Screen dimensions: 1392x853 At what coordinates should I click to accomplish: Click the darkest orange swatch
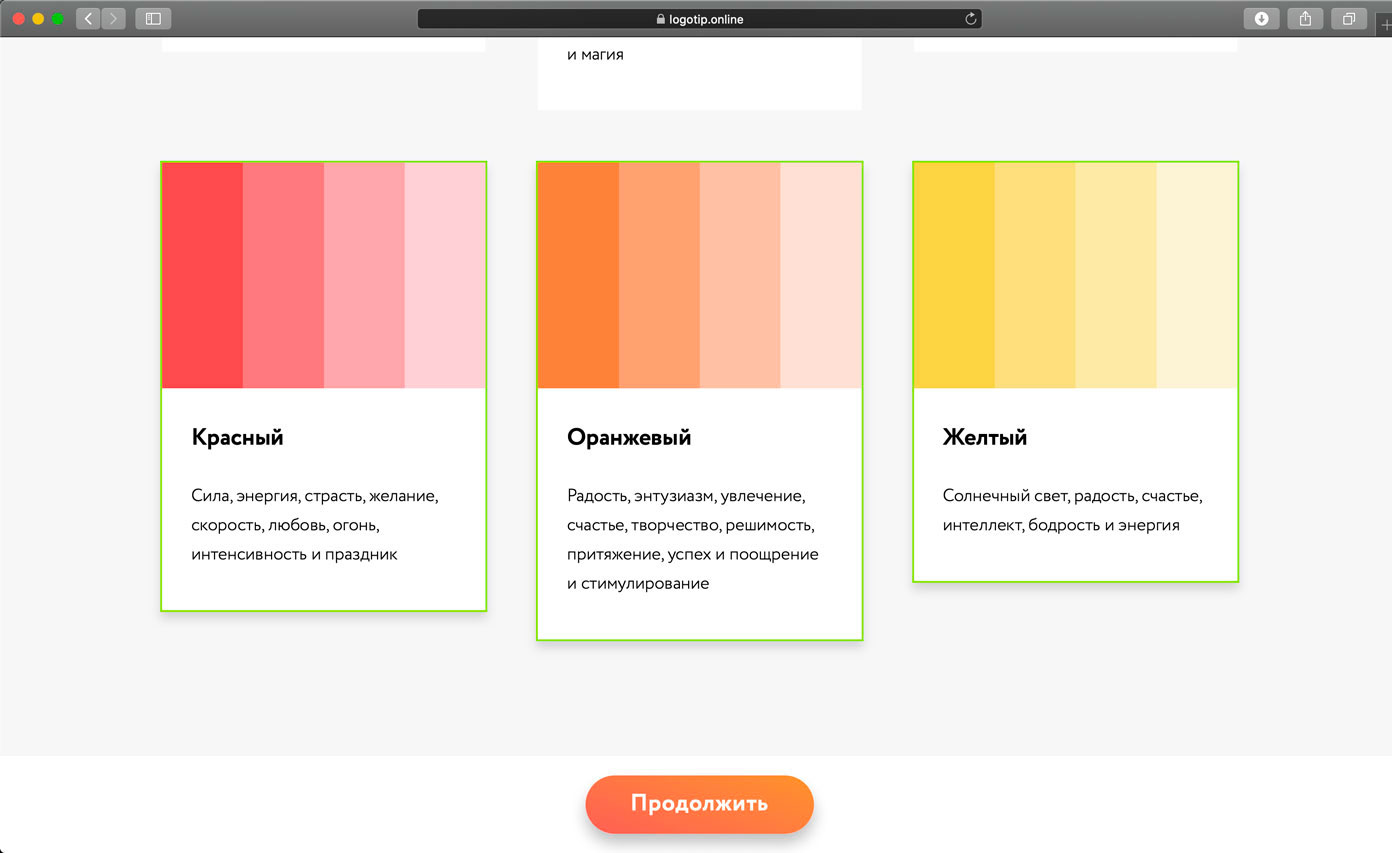pyautogui.click(x=578, y=275)
